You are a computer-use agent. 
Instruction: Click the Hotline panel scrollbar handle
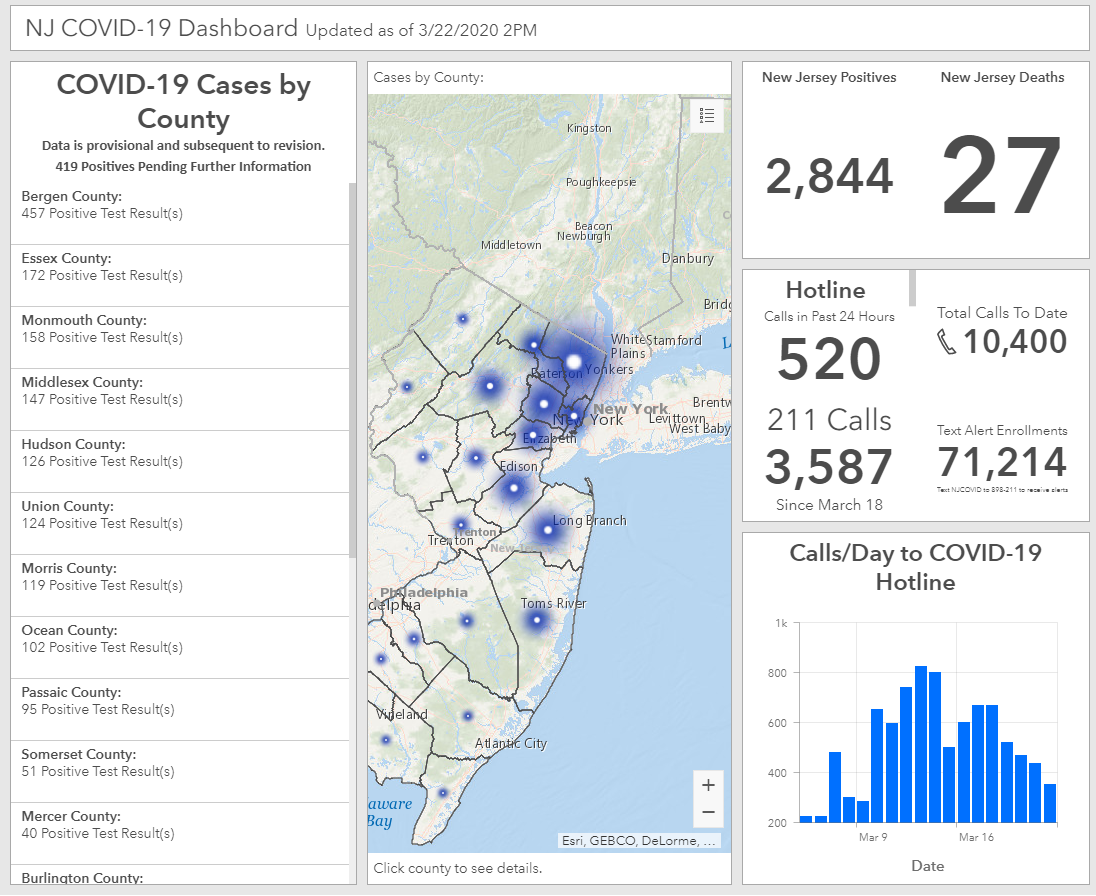click(912, 287)
